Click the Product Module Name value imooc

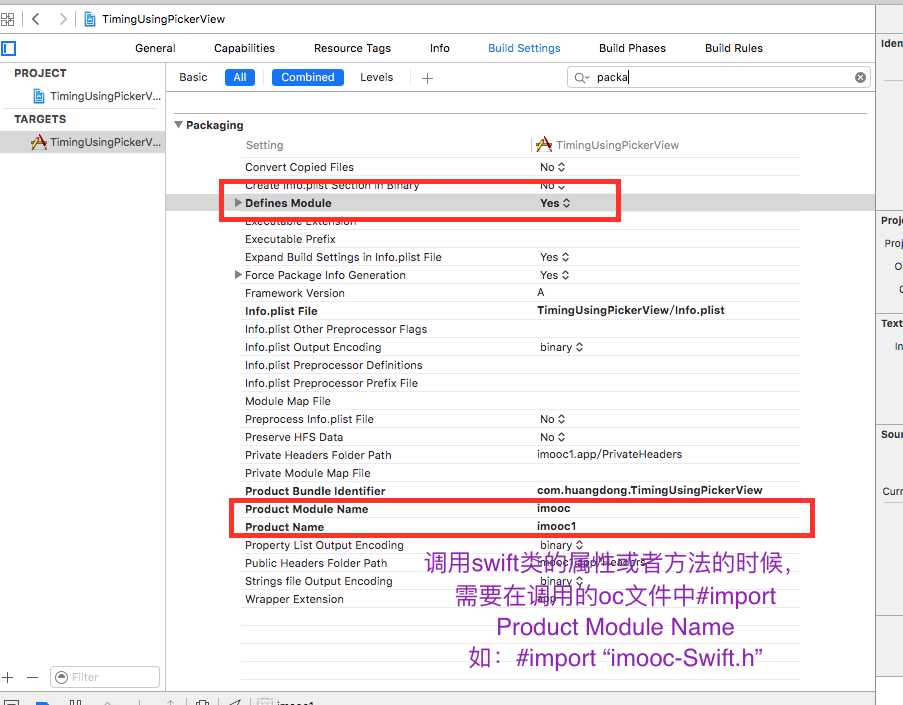[553, 508]
